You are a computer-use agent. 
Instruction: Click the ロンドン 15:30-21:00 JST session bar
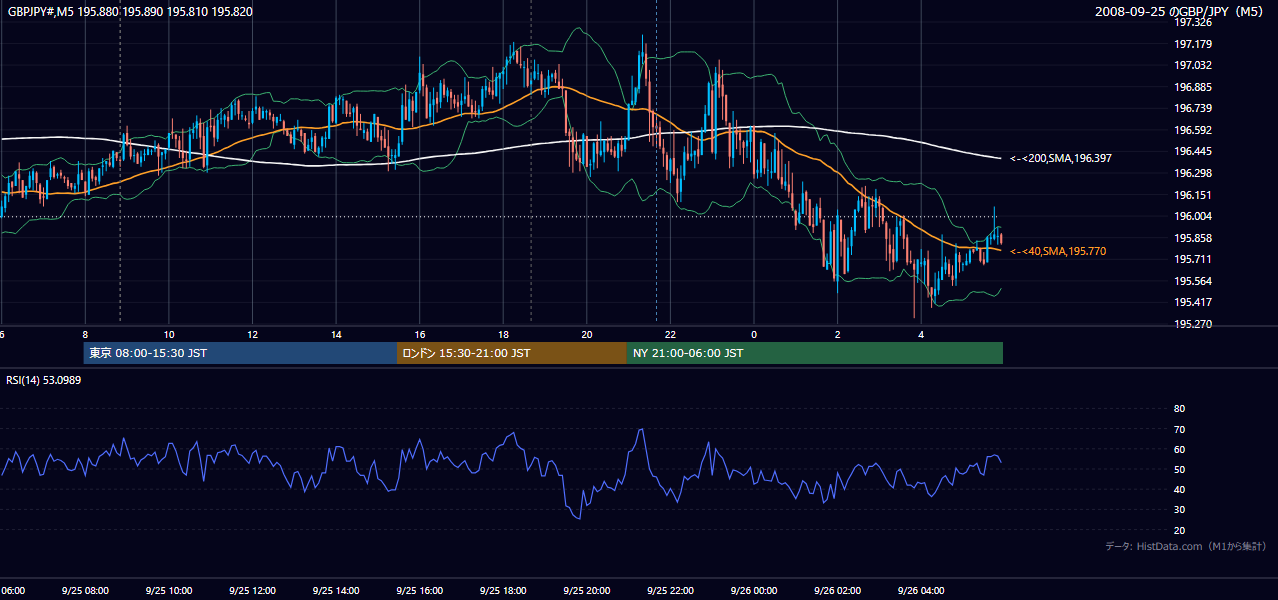point(512,353)
